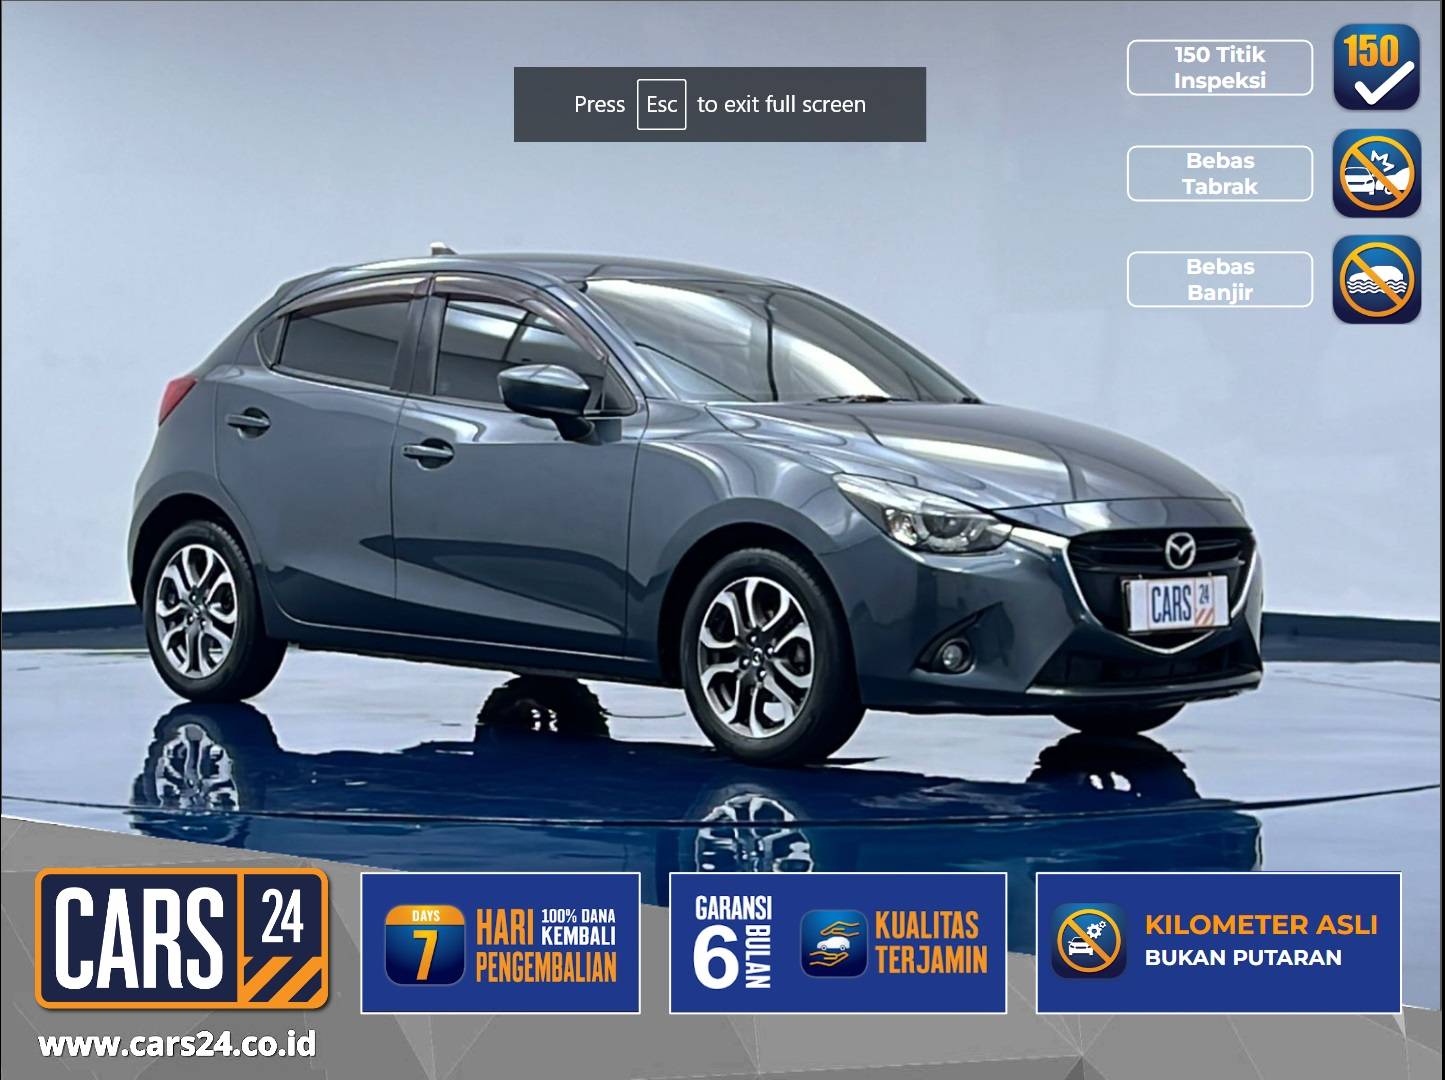
Task: Click the Kualitas Terjamin text
Action: click(931, 942)
